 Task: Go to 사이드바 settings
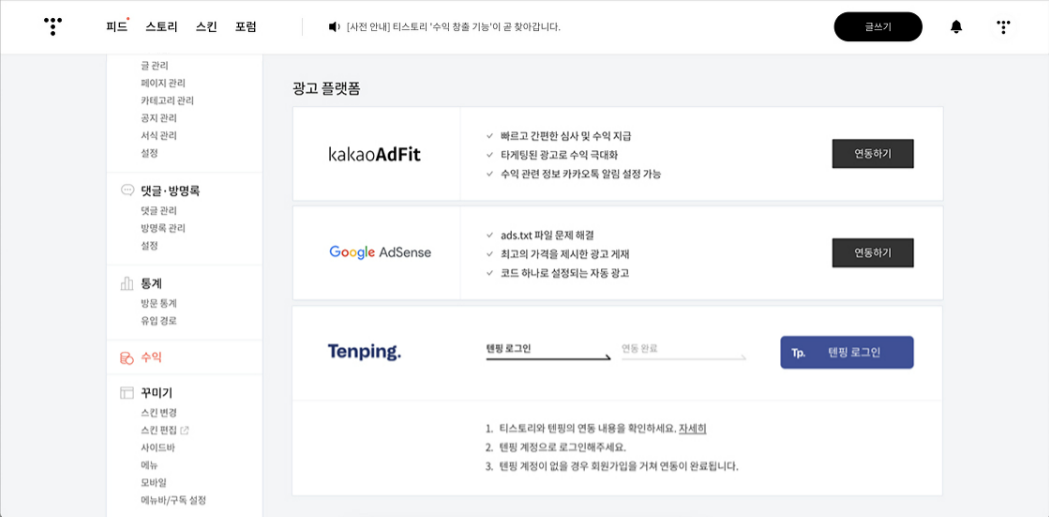click(x=157, y=447)
